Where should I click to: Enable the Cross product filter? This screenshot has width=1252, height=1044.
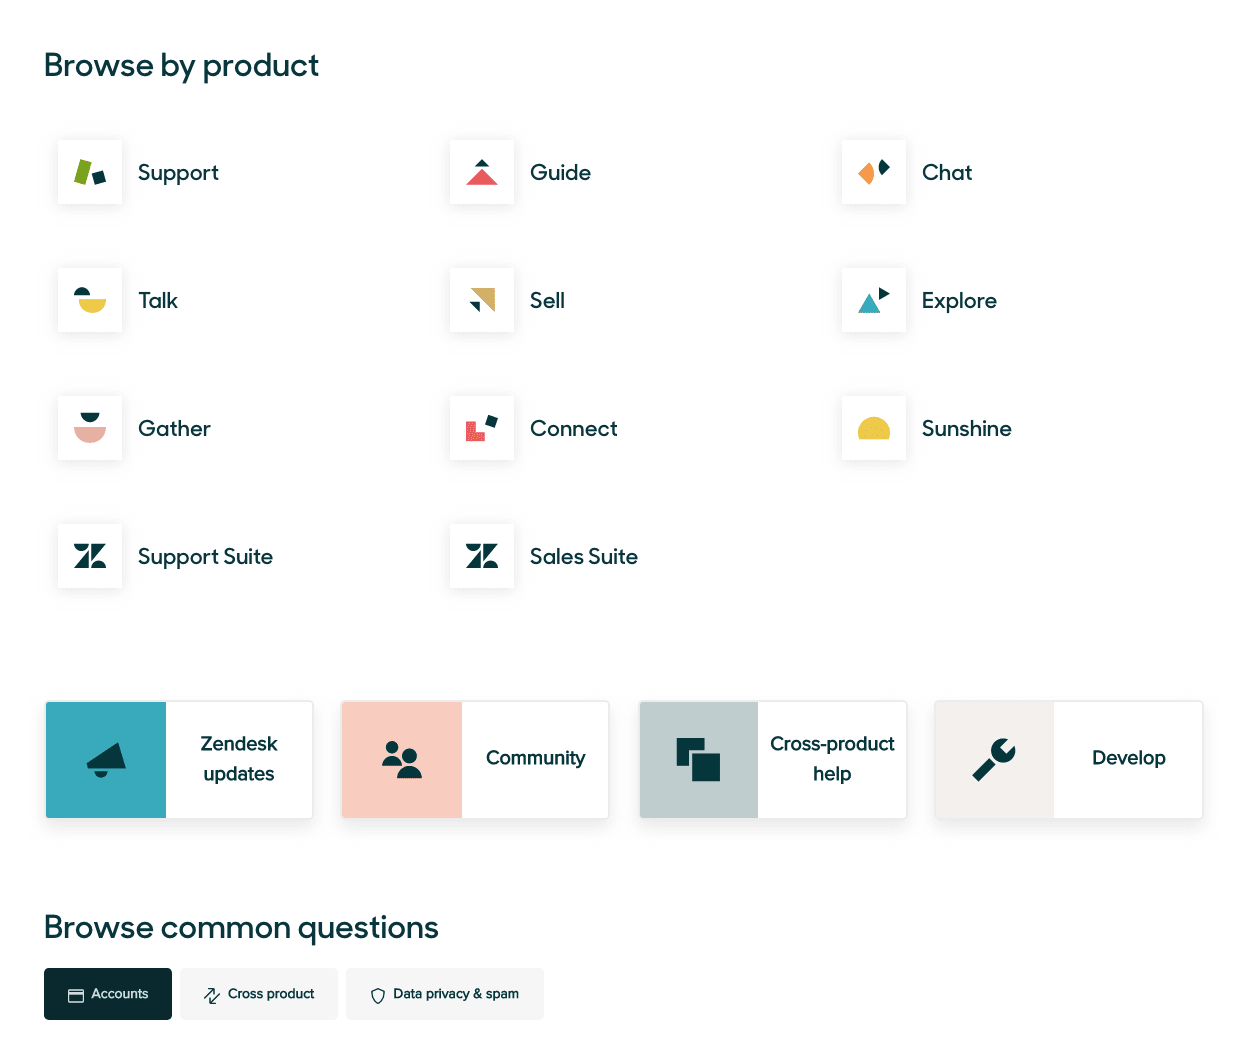259,994
